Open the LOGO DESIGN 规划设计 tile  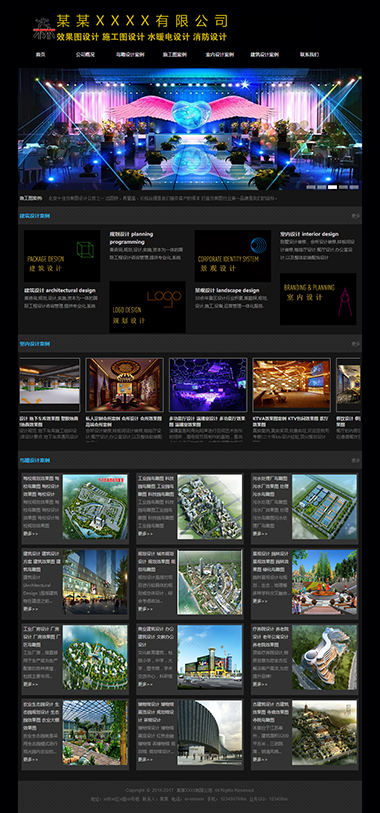[147, 307]
